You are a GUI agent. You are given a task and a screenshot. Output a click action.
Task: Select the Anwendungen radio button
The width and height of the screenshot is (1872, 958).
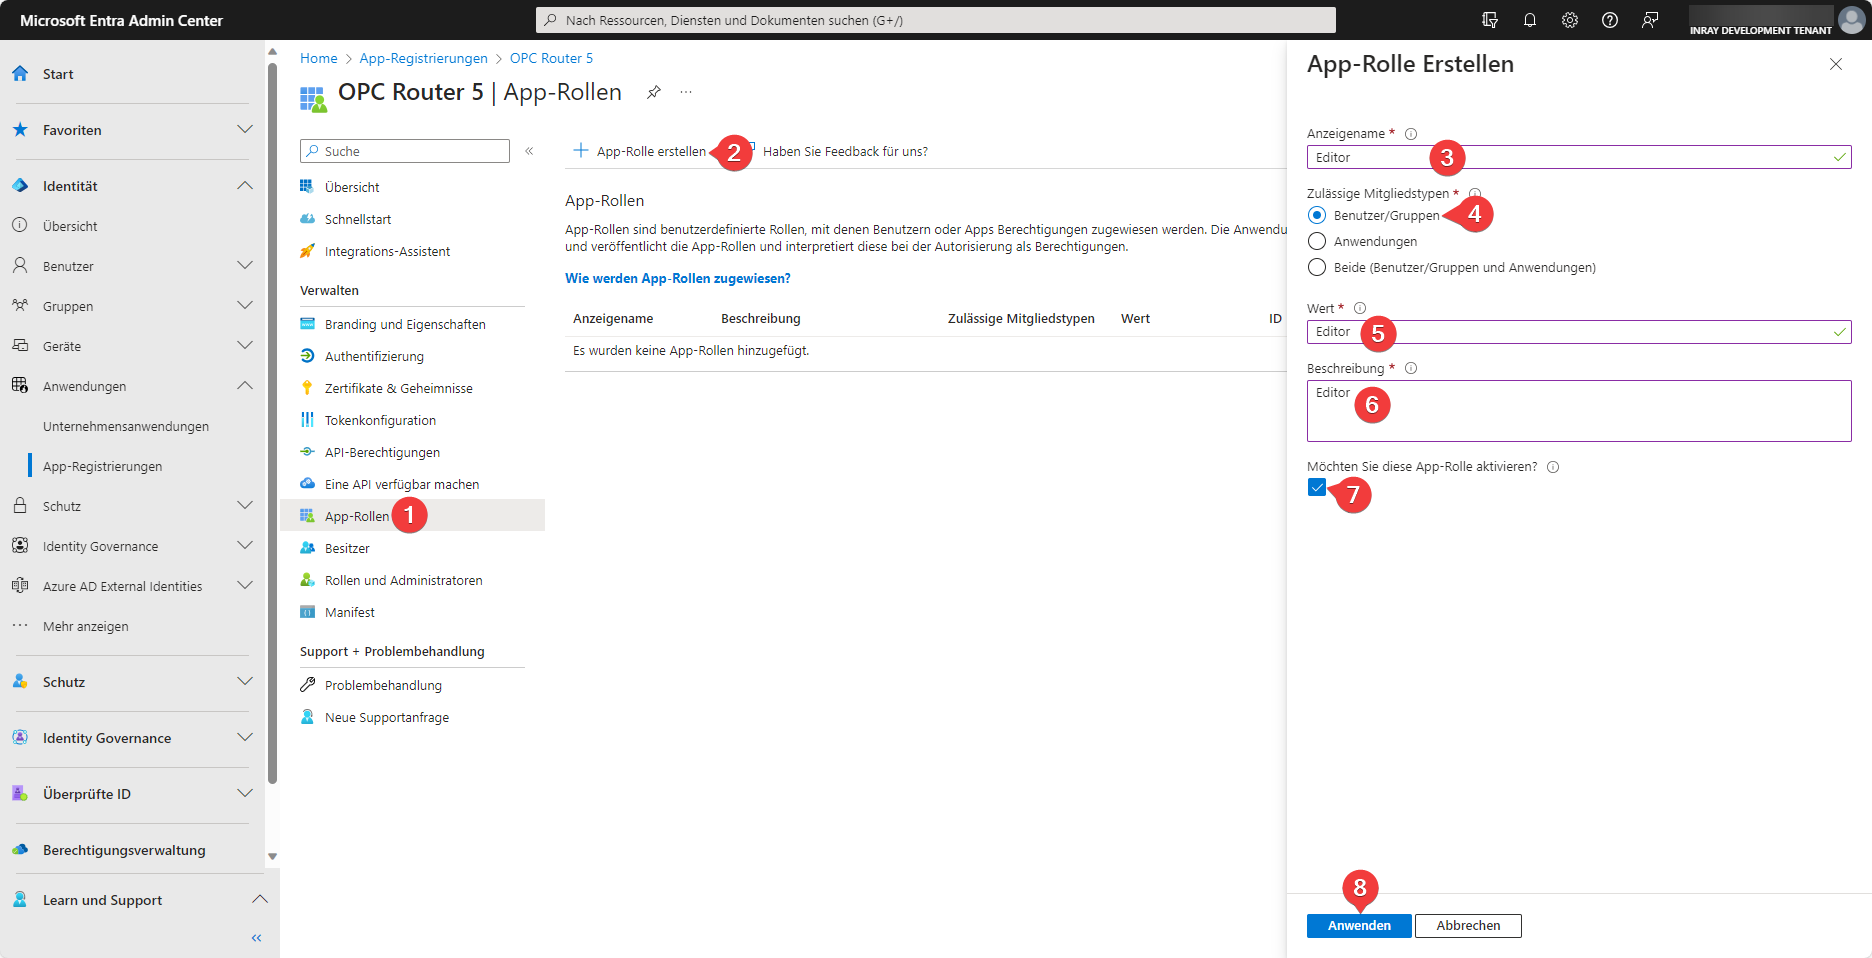(x=1317, y=242)
